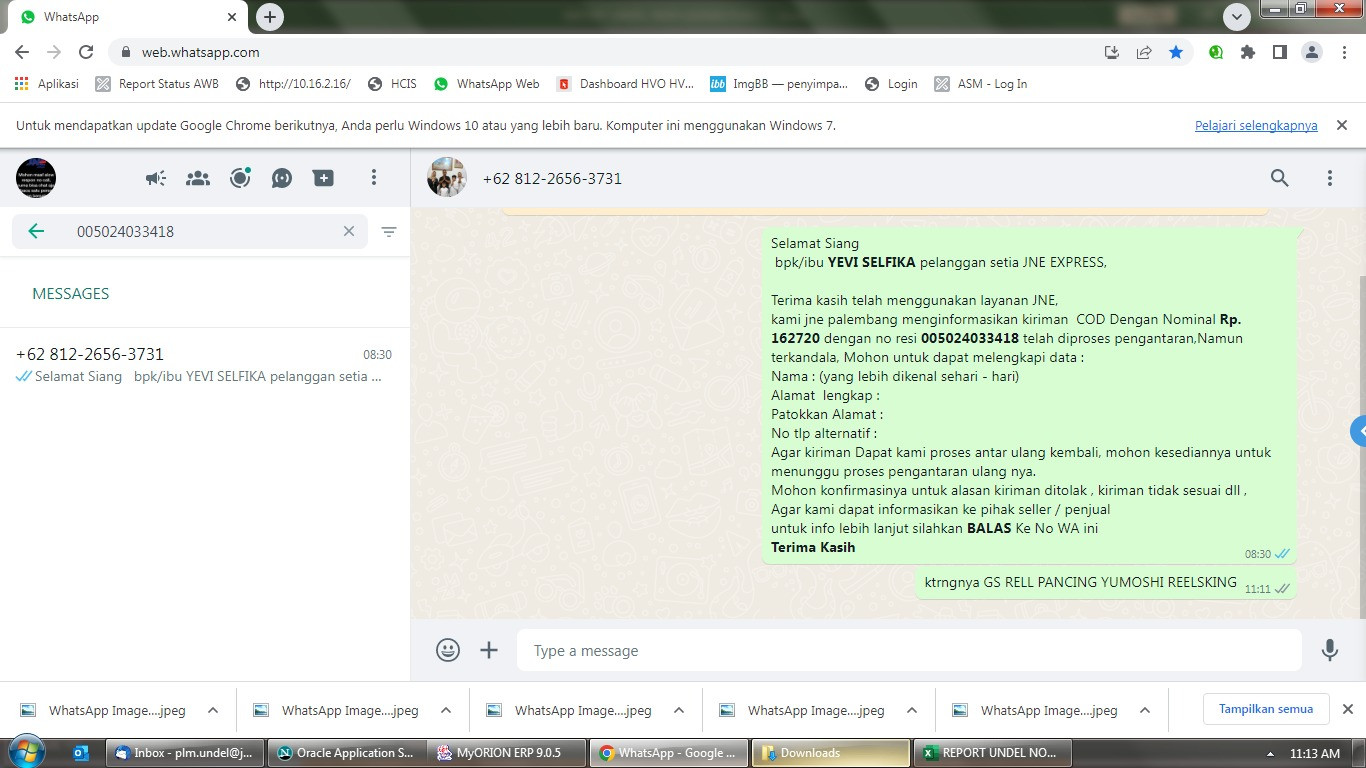Expand options for third WhatsApp Image download
1366x768 pixels.
click(679, 710)
